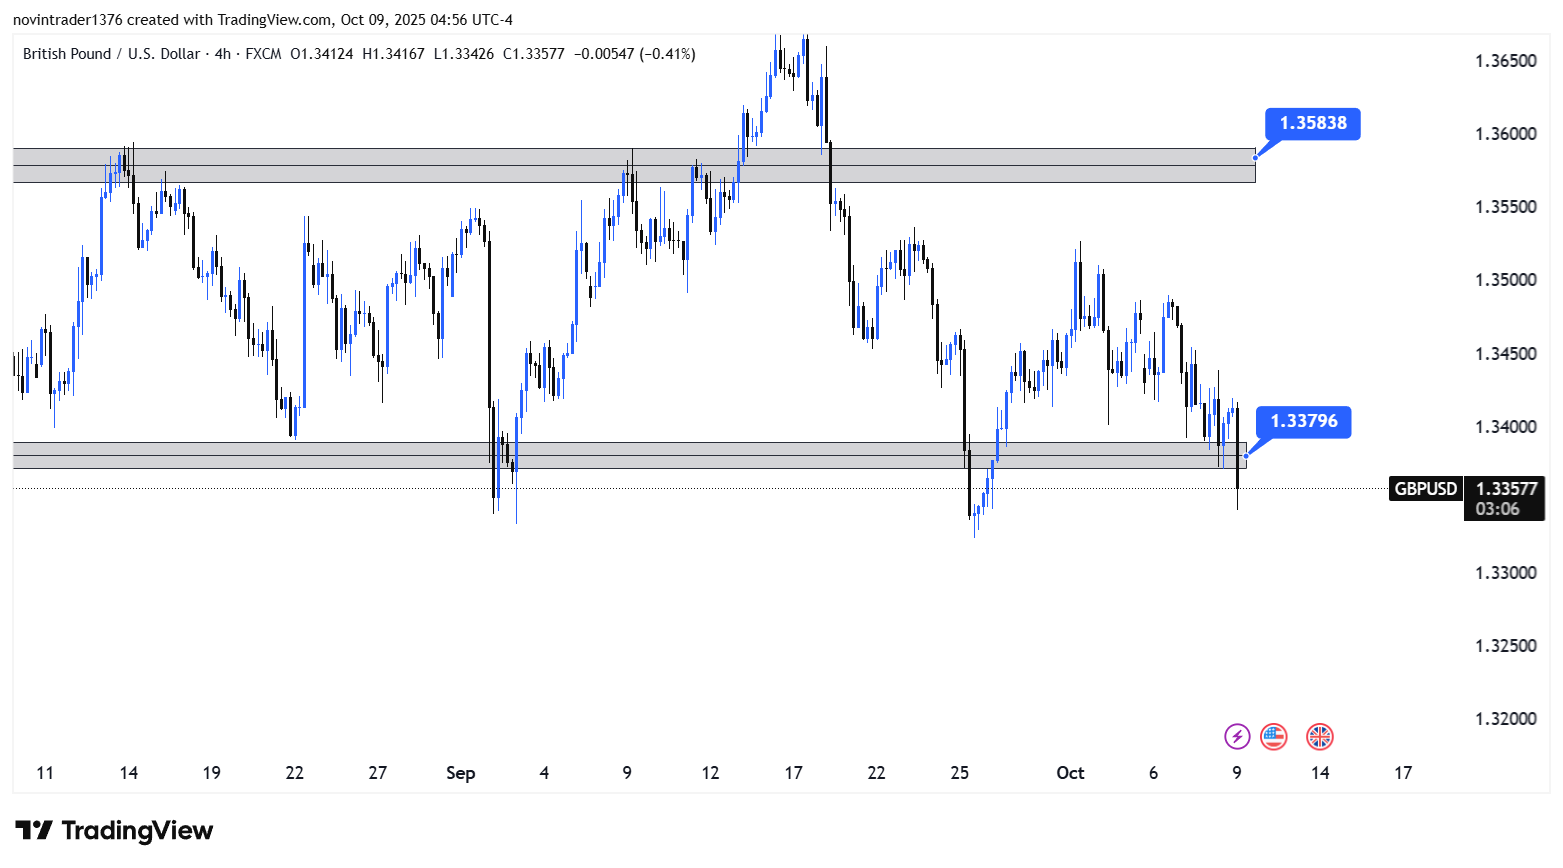Click the purple lightning bolt event icon
Screen dimensions: 1563x868
1237,737
